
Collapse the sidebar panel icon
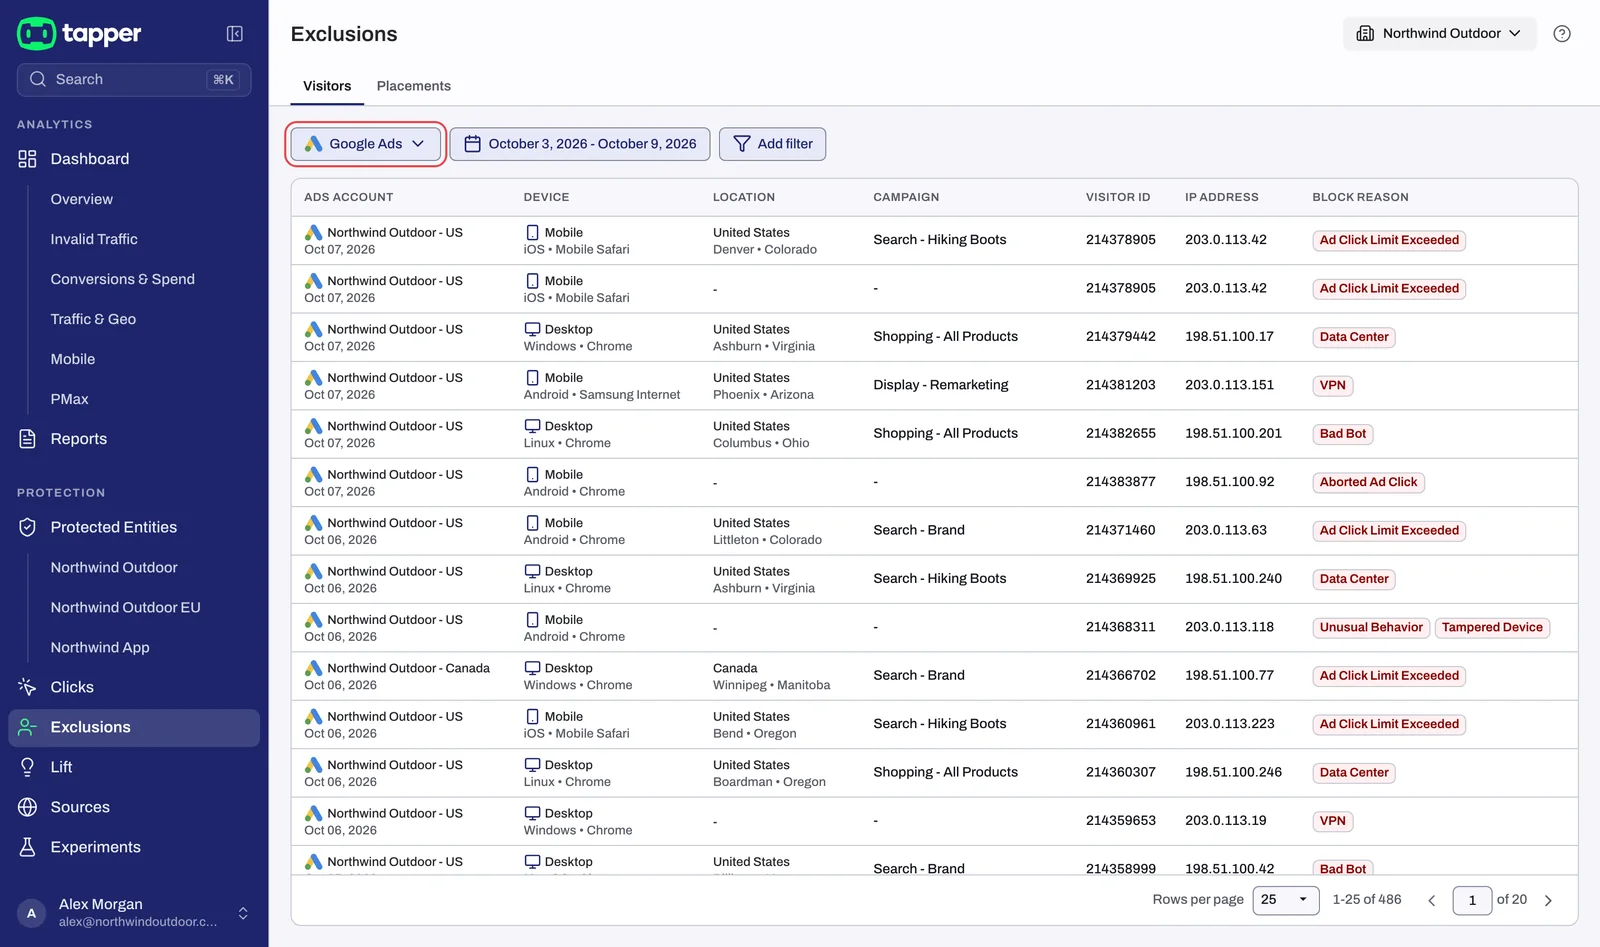[235, 34]
